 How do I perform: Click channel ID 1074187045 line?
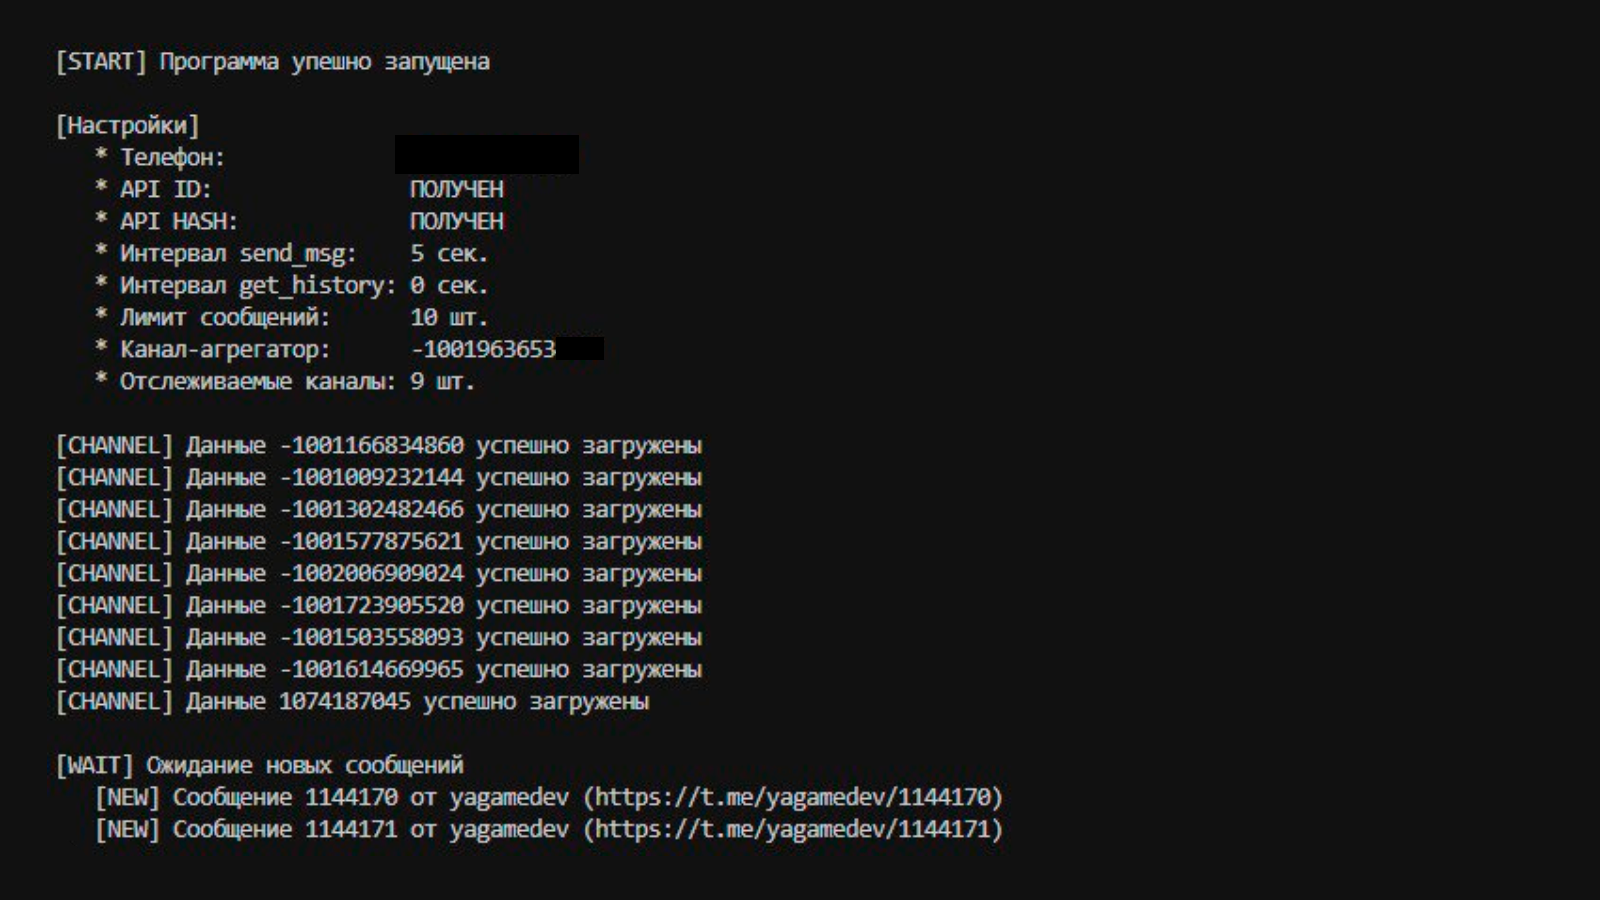[x=353, y=701]
